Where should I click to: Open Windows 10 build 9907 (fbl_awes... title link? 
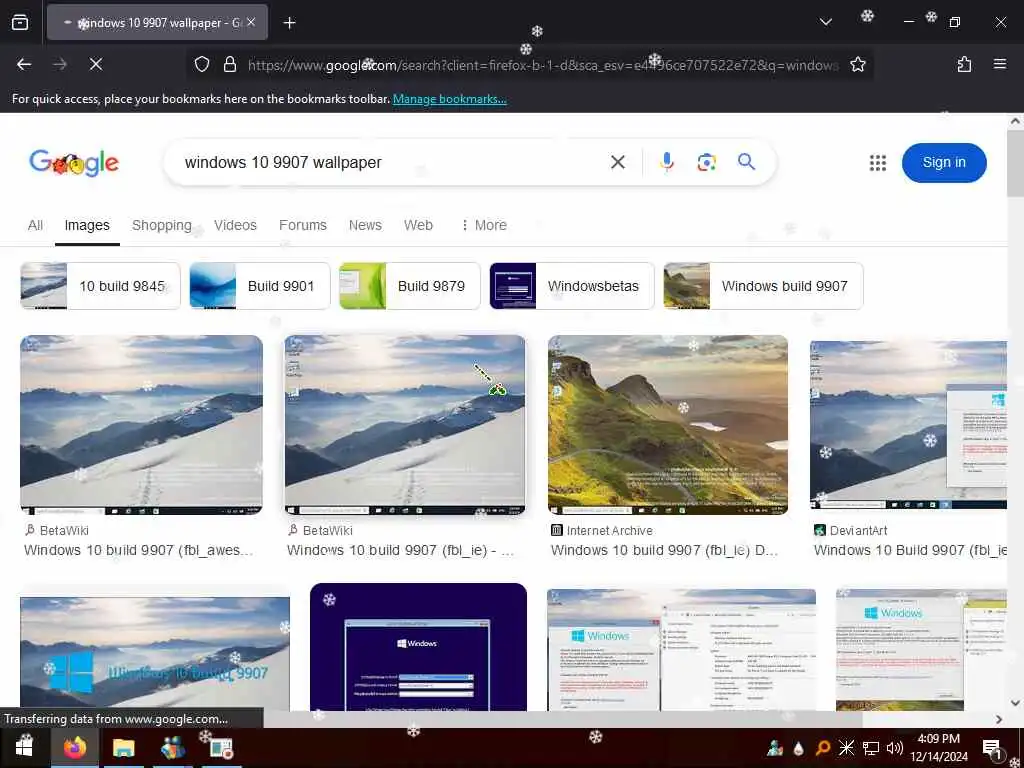point(138,551)
